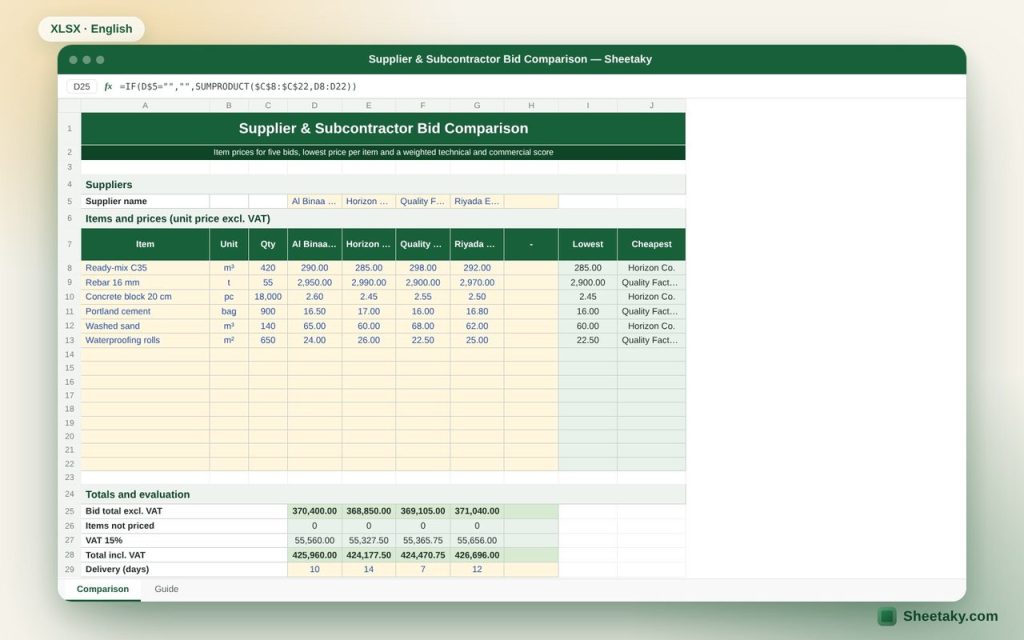Click the VAT value '55,327.50'
The height and width of the screenshot is (640, 1024).
click(368, 540)
